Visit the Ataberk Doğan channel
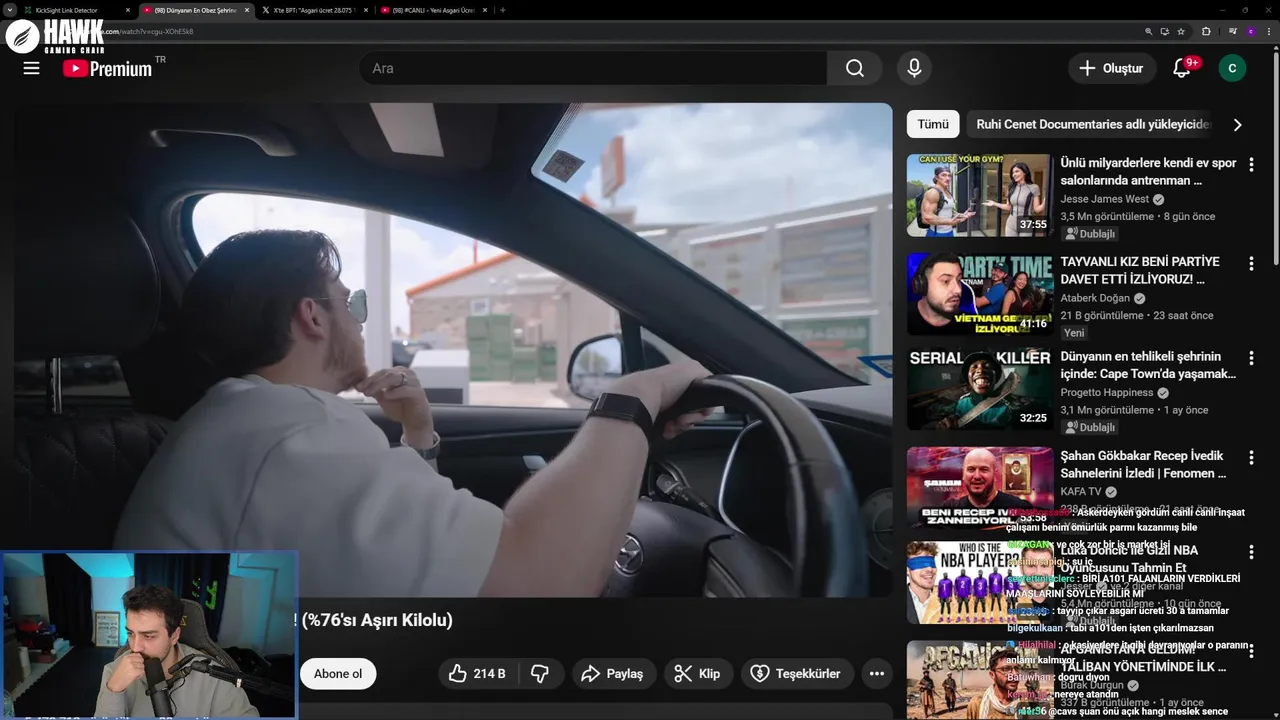Screen dimensions: 1280x720 (1095, 298)
